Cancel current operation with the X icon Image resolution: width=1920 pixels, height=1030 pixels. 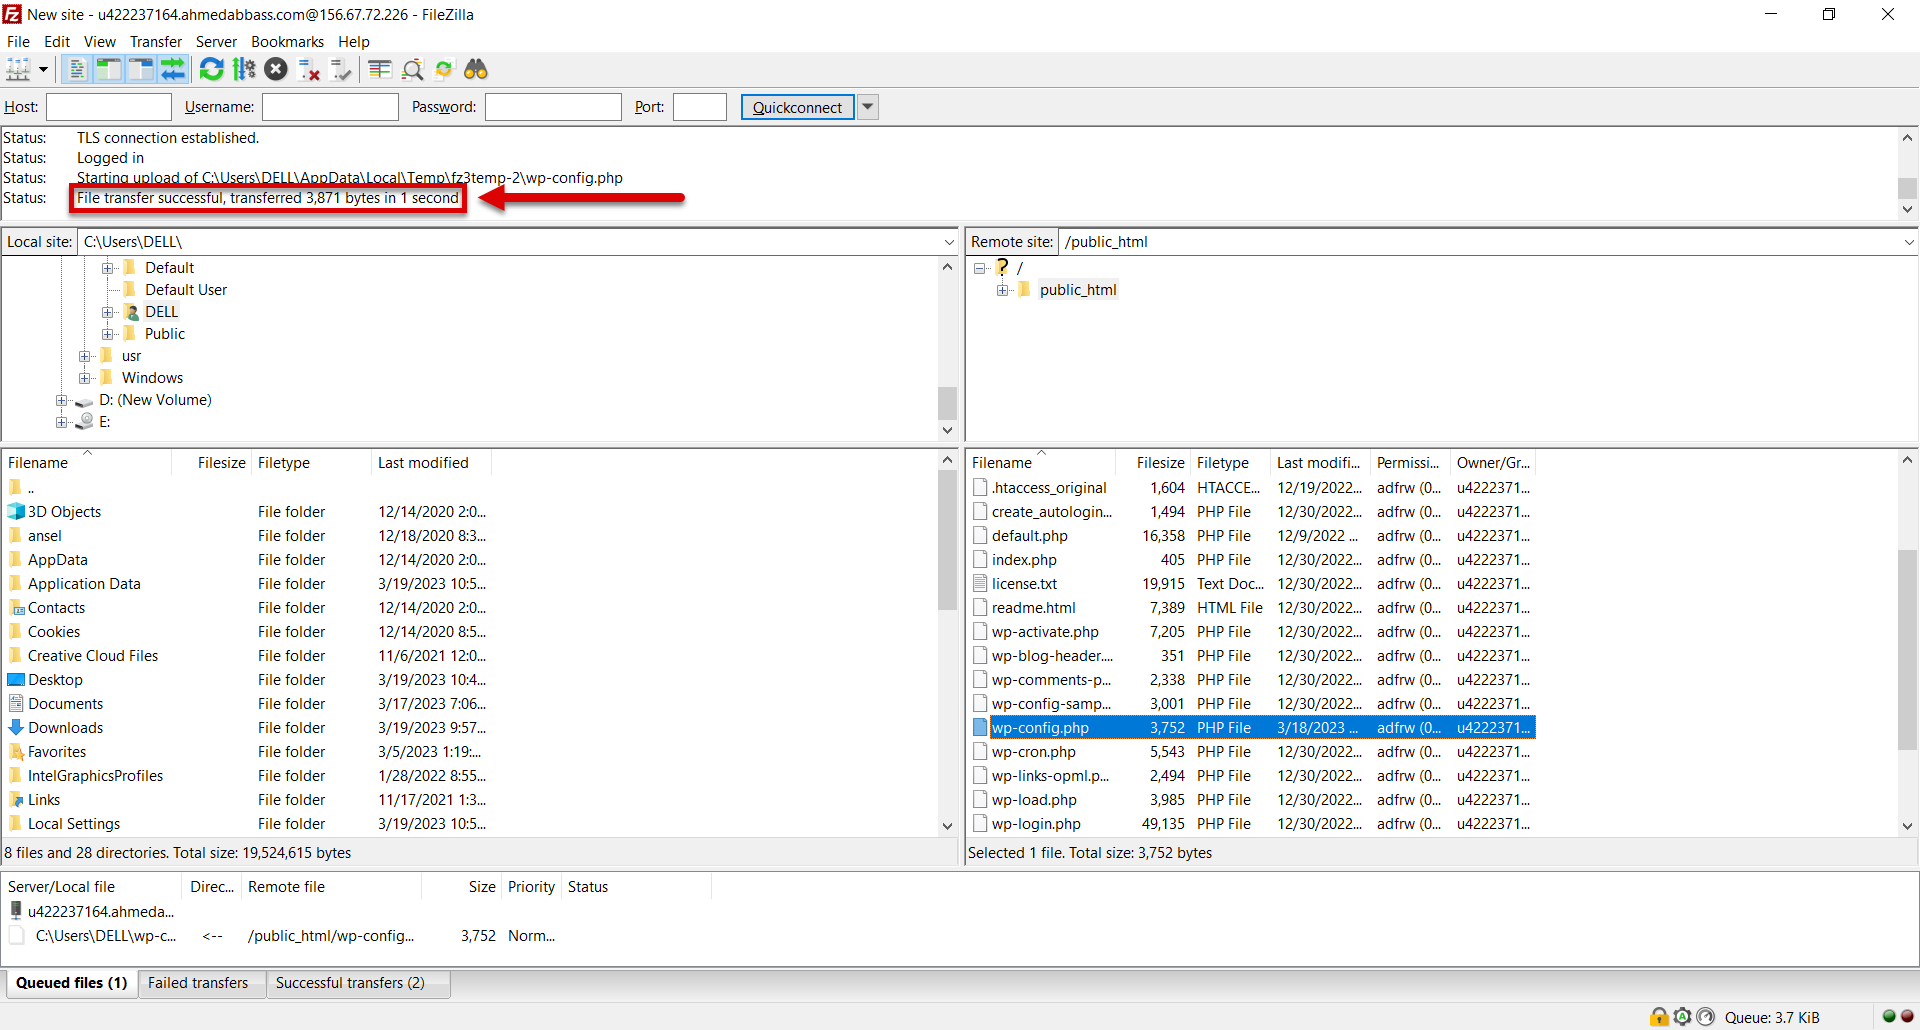tap(276, 69)
